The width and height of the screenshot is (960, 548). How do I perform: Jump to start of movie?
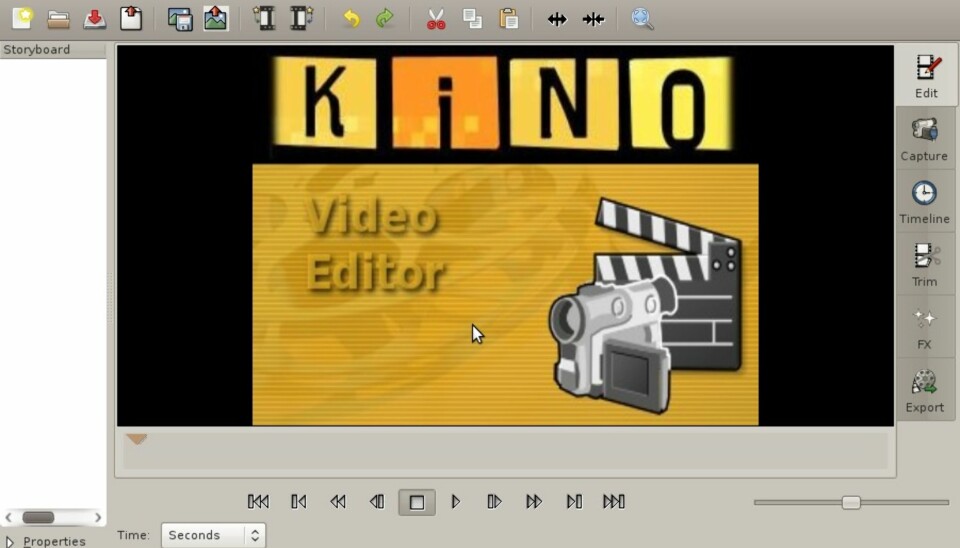point(258,502)
